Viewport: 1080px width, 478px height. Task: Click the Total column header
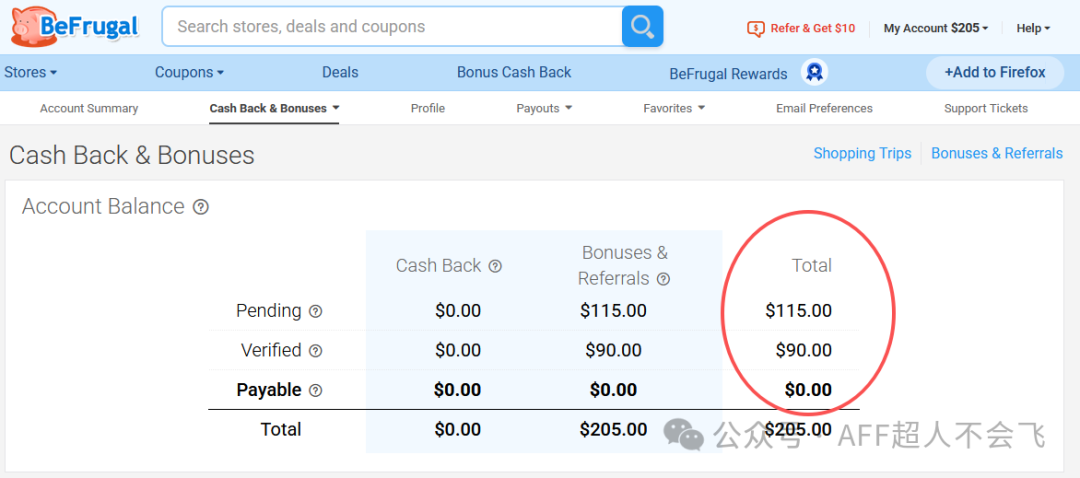[811, 266]
